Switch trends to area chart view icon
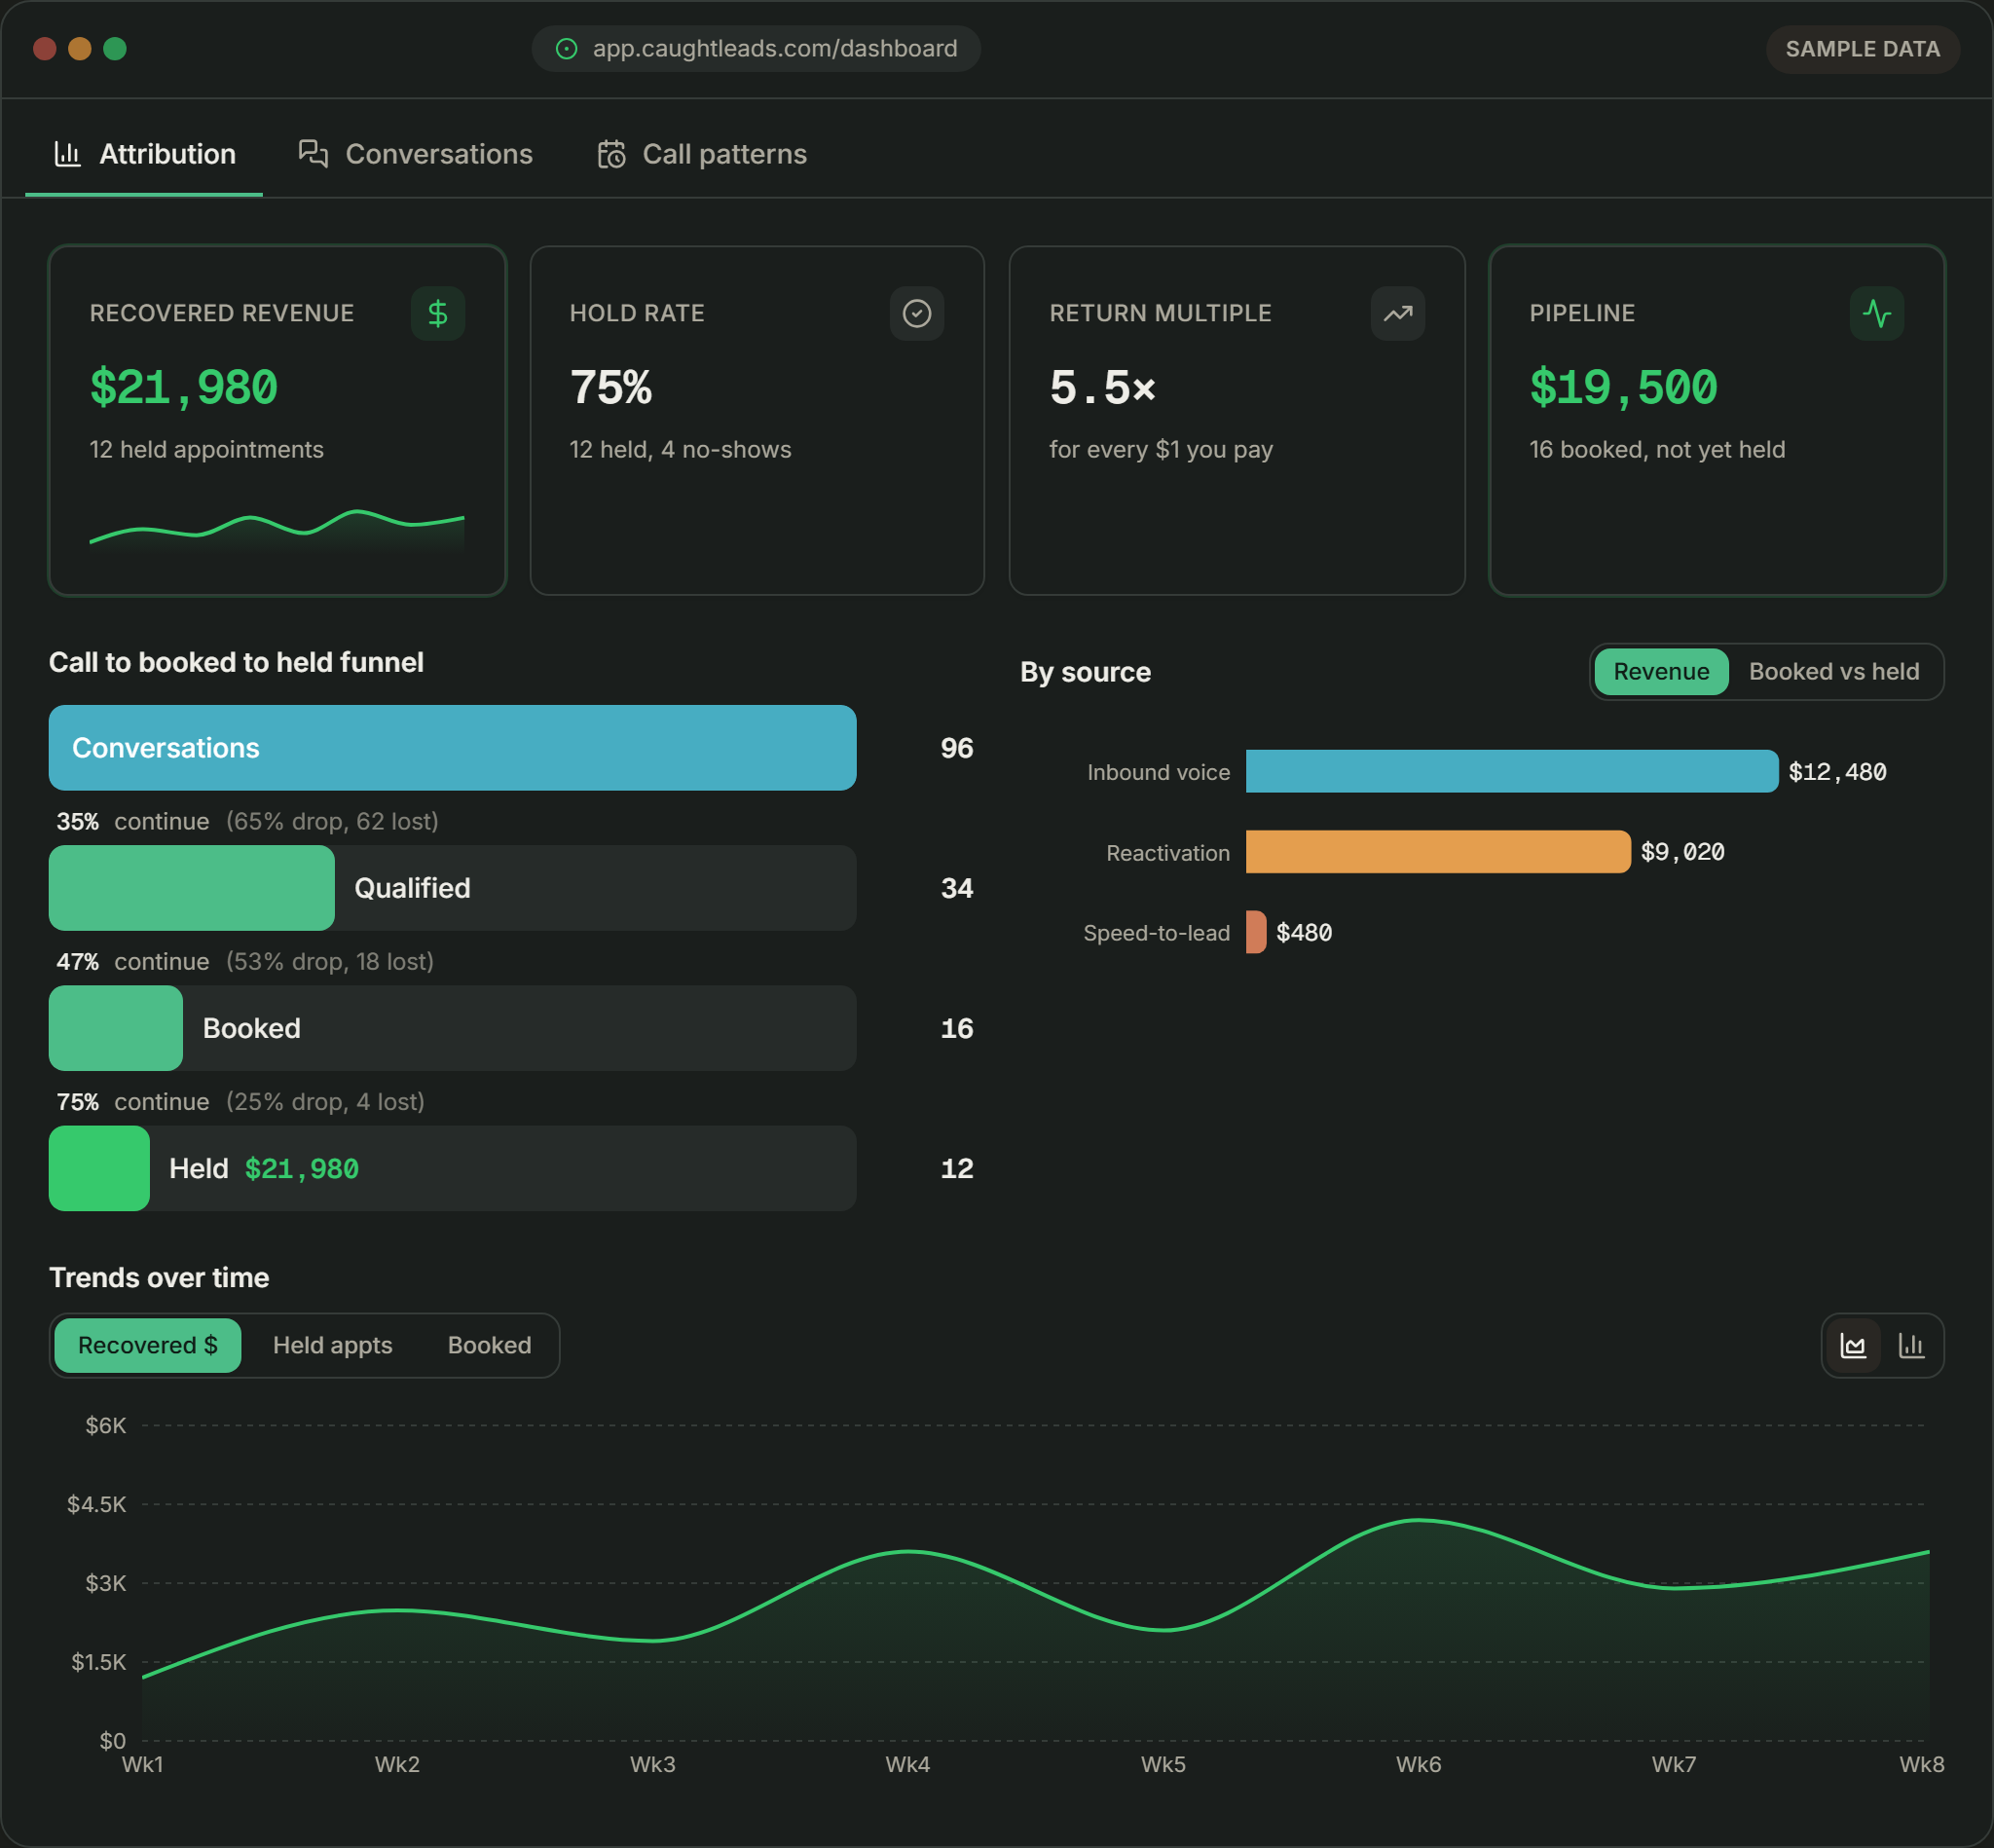Screen dimensions: 1994x1848 pyautogui.click(x=1853, y=1345)
